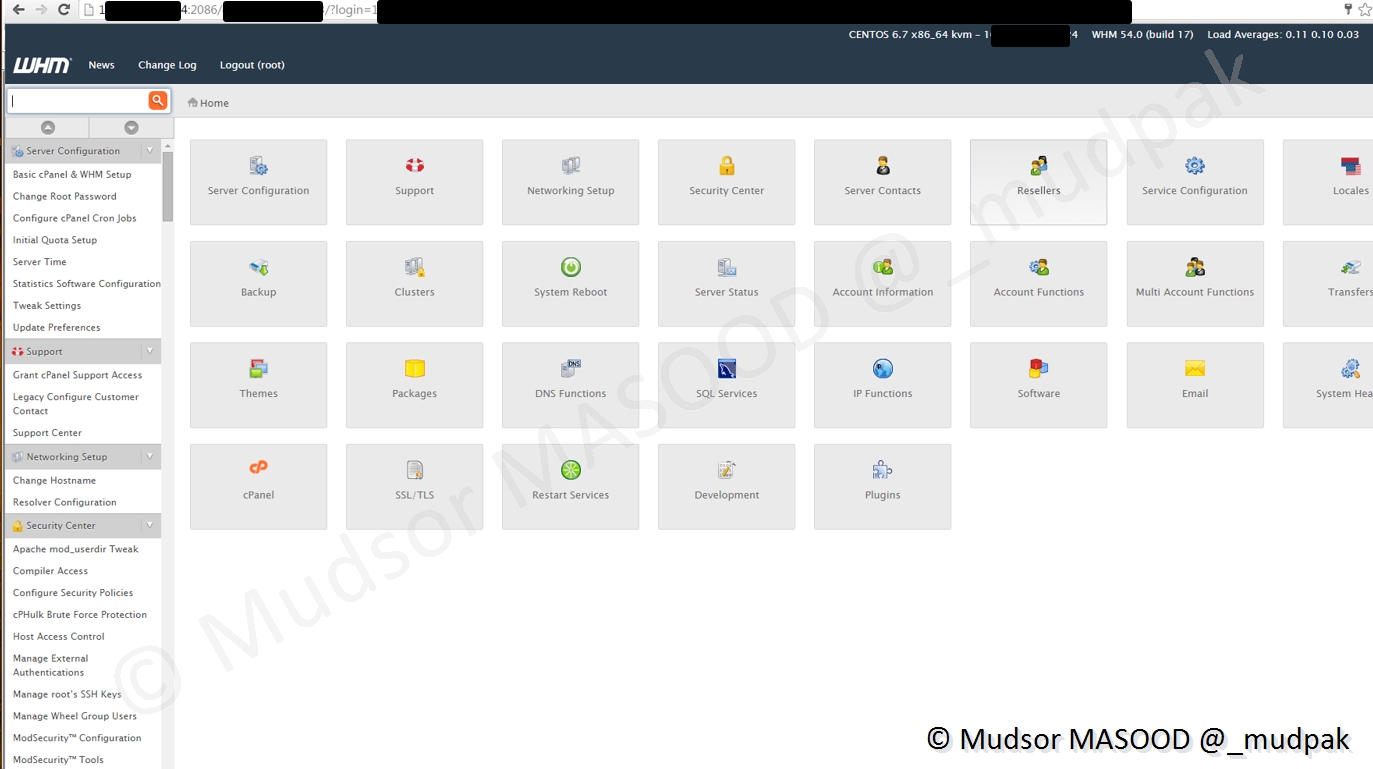Open the News menu item
This screenshot has width=1373, height=769.
(101, 65)
